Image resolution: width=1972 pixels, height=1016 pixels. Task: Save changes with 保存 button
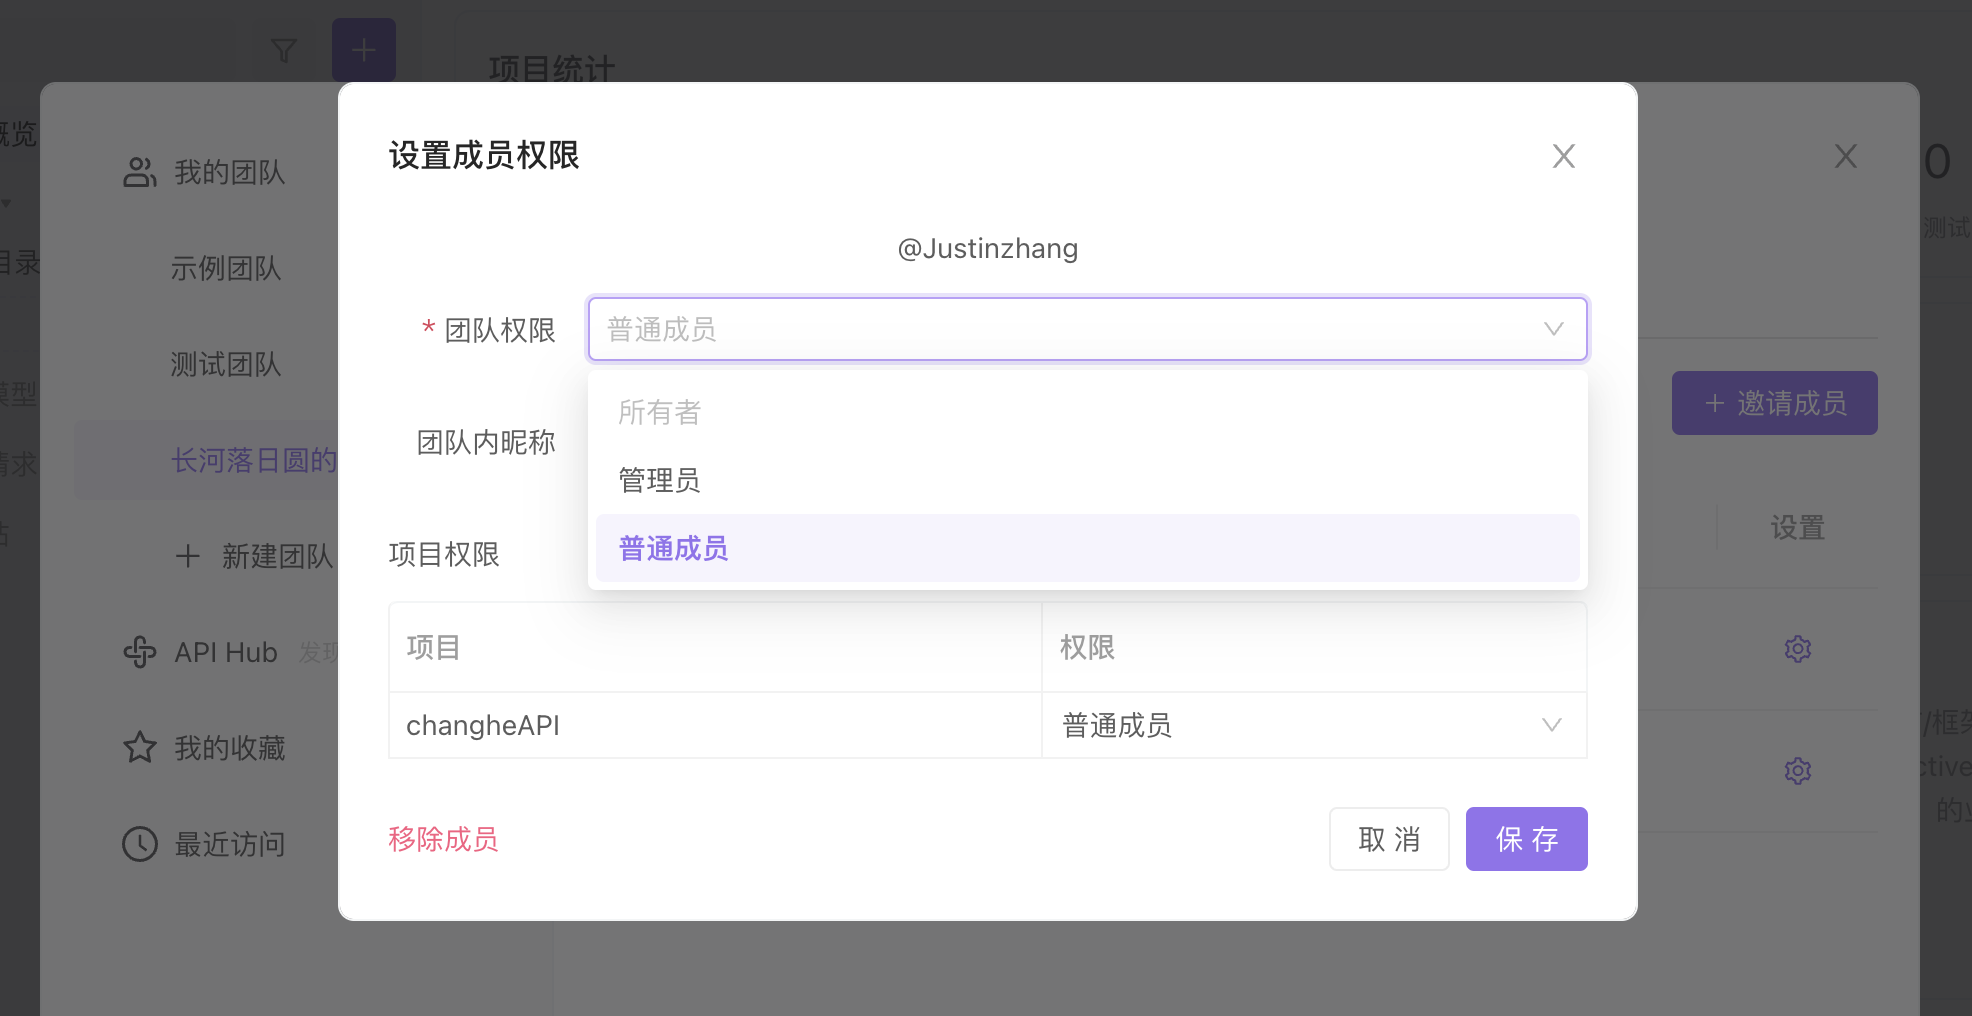[1527, 839]
